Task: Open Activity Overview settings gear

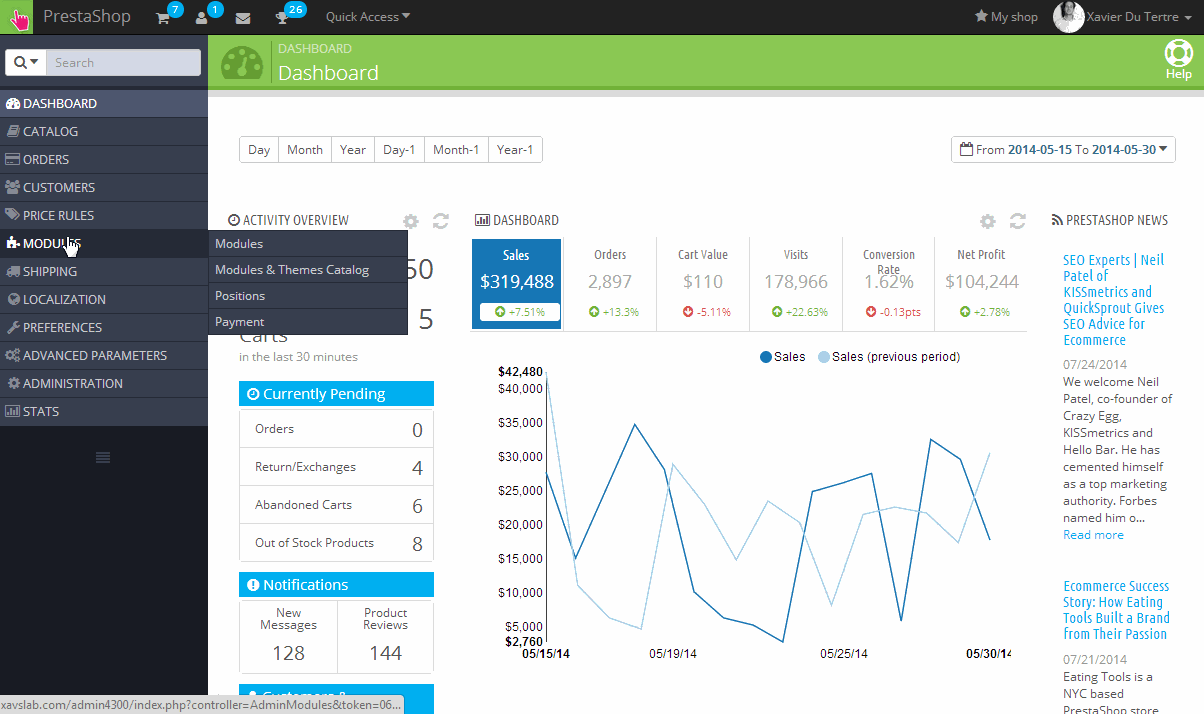Action: pos(410,221)
